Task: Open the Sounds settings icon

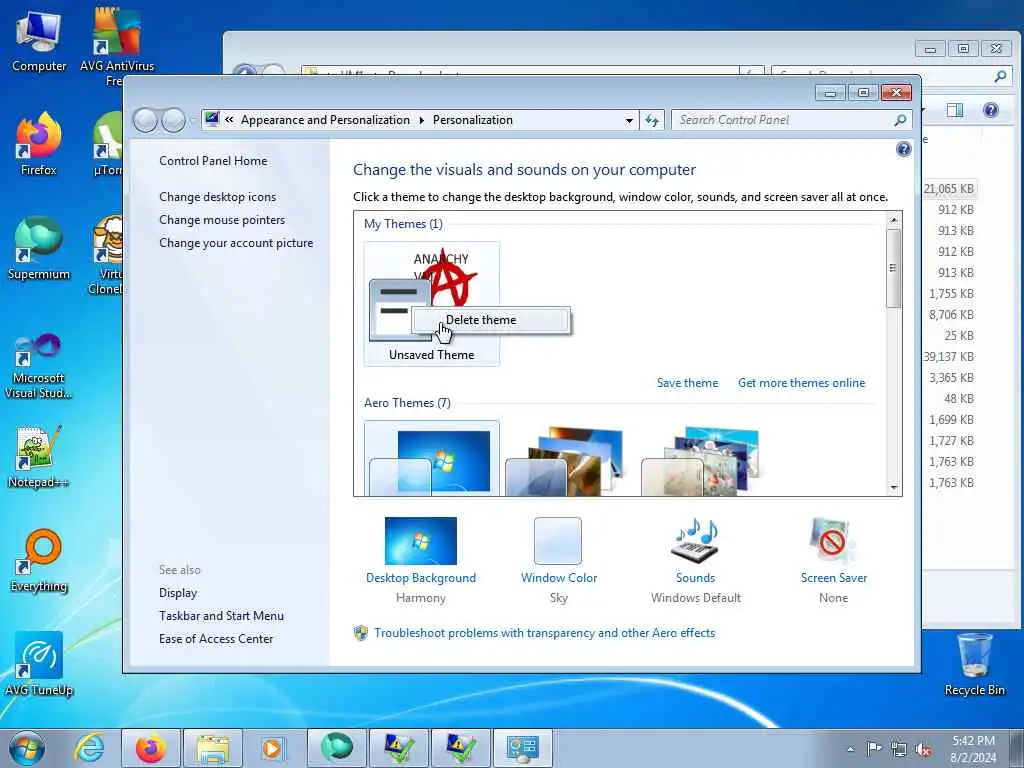Action: tap(695, 541)
